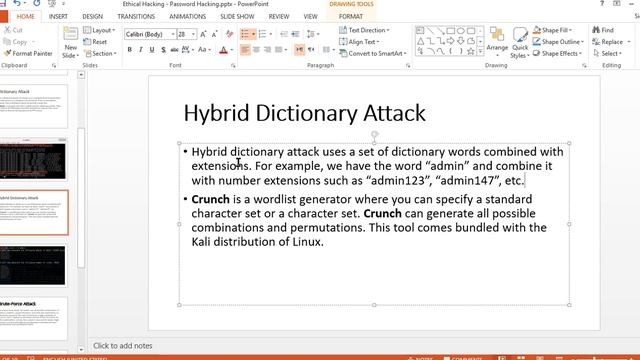
Task: Open the Shape Outline dropdown
Action: pyautogui.click(x=558, y=42)
